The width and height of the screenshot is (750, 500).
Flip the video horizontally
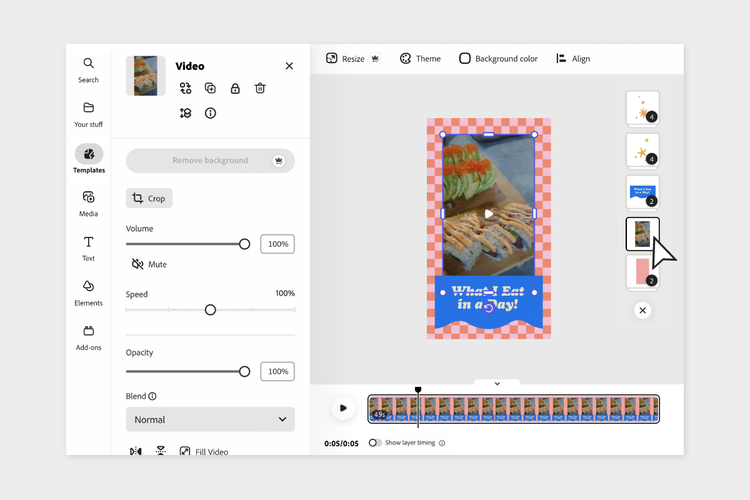(135, 451)
